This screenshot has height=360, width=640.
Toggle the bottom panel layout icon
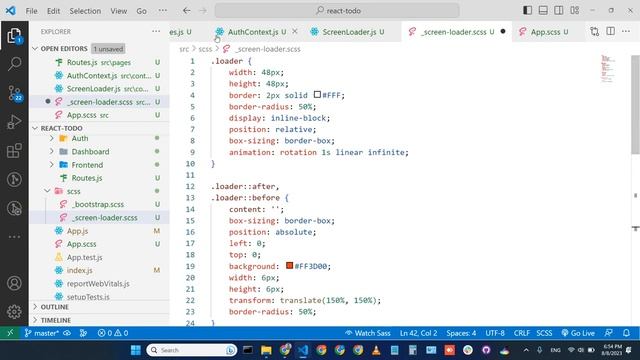[543, 10]
